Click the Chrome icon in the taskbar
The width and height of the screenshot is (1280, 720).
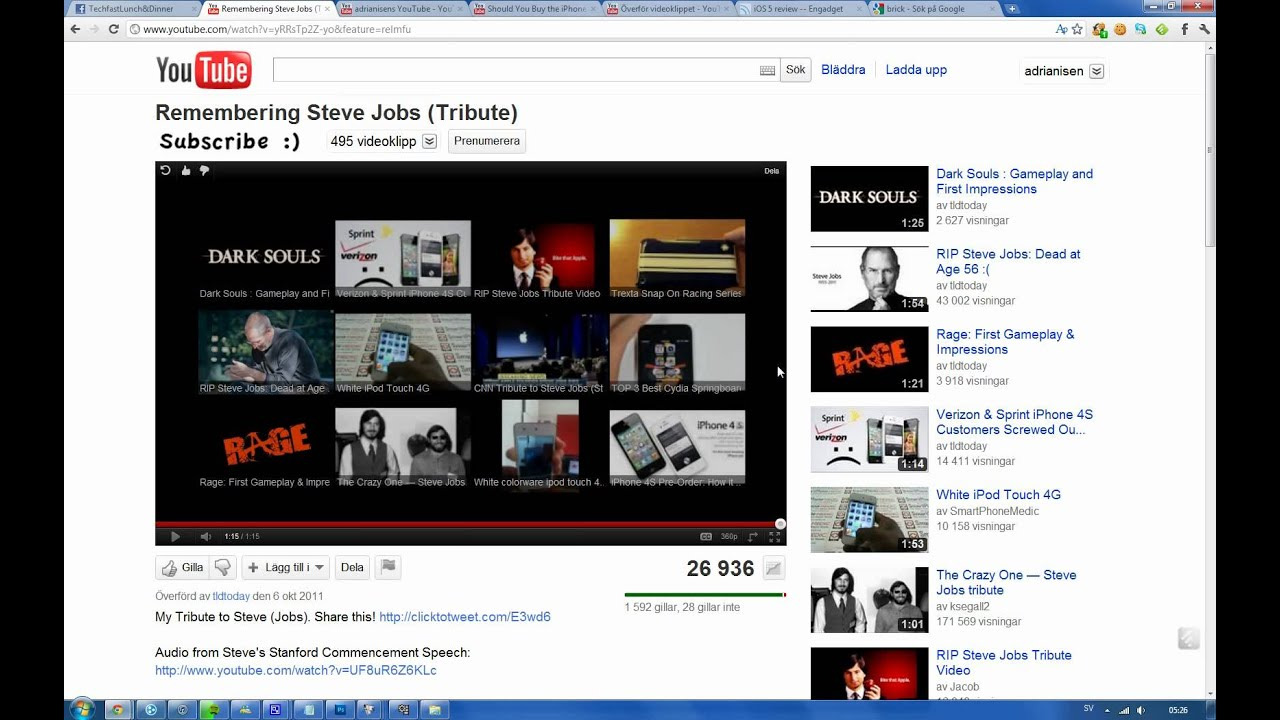(118, 710)
